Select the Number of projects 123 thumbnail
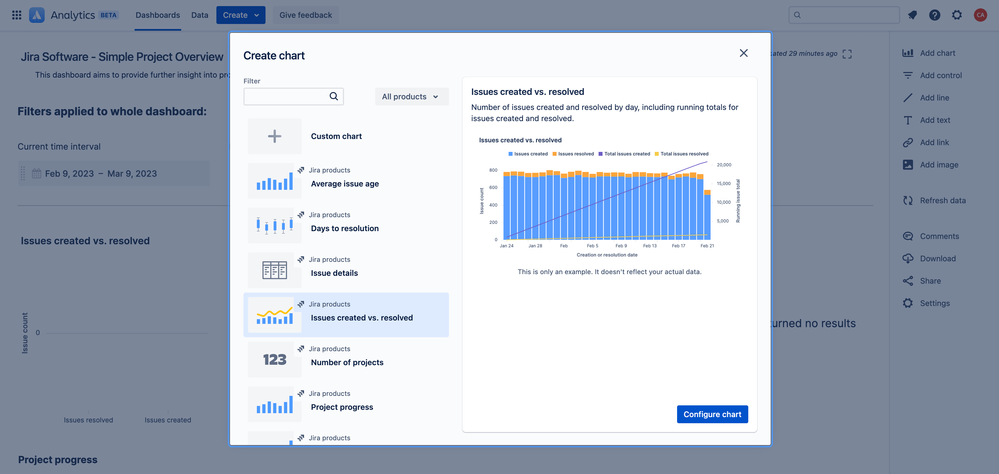This screenshot has width=999, height=474. click(275, 359)
